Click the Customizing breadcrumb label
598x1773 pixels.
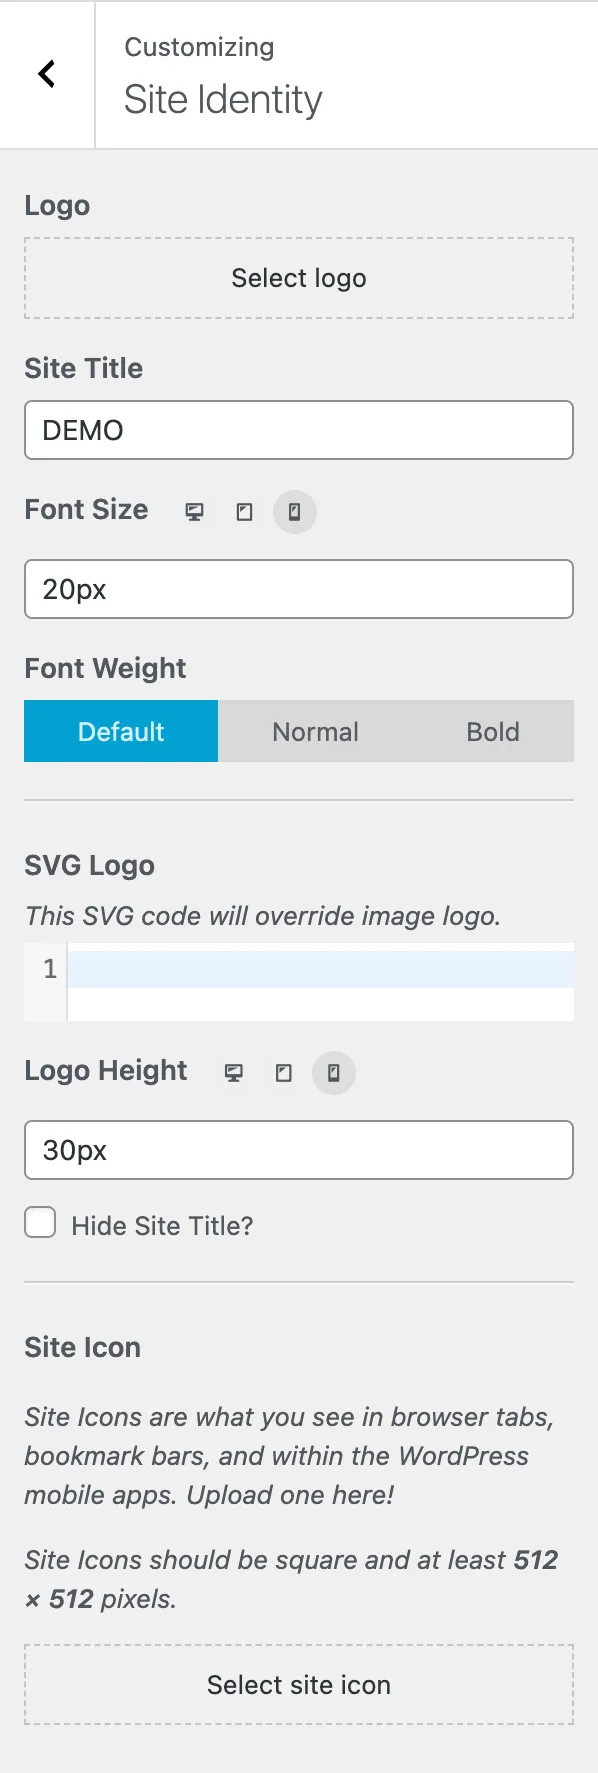pyautogui.click(x=198, y=46)
